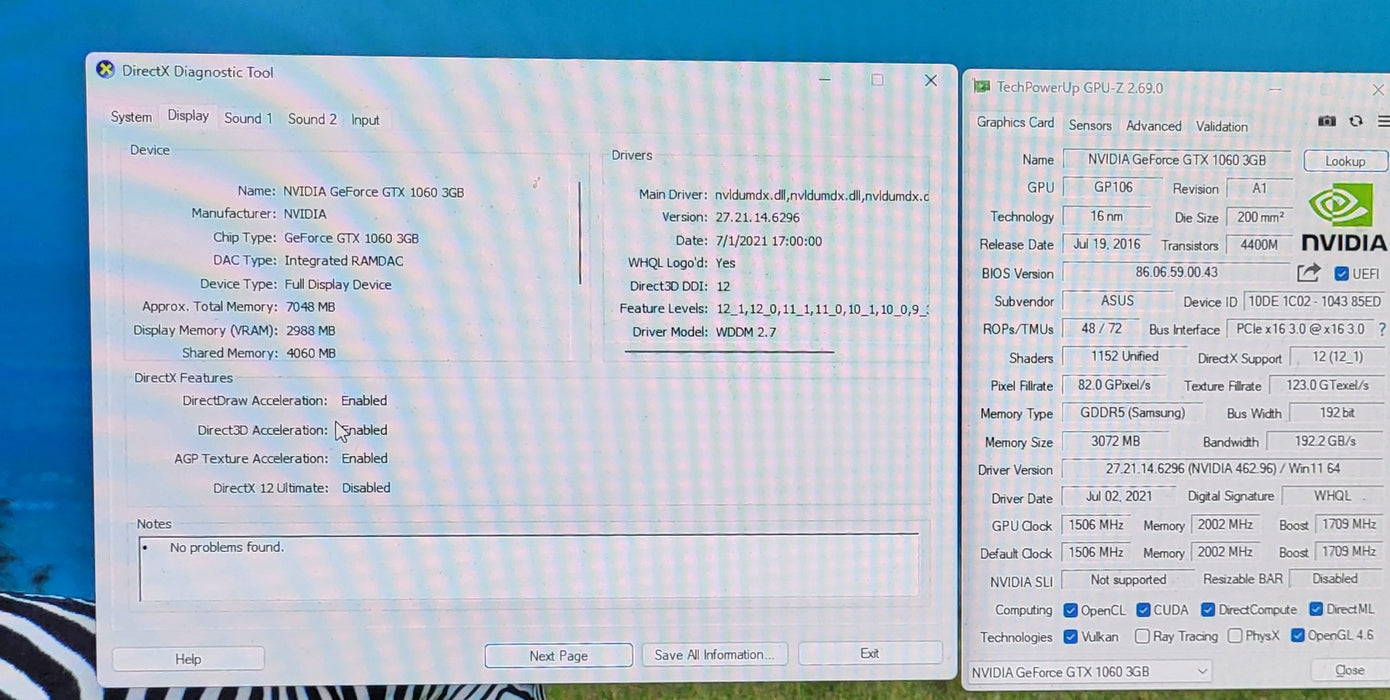Click the NVIDIA SLI Not supported field
Viewport: 1390px width, 700px height.
coord(1127,580)
